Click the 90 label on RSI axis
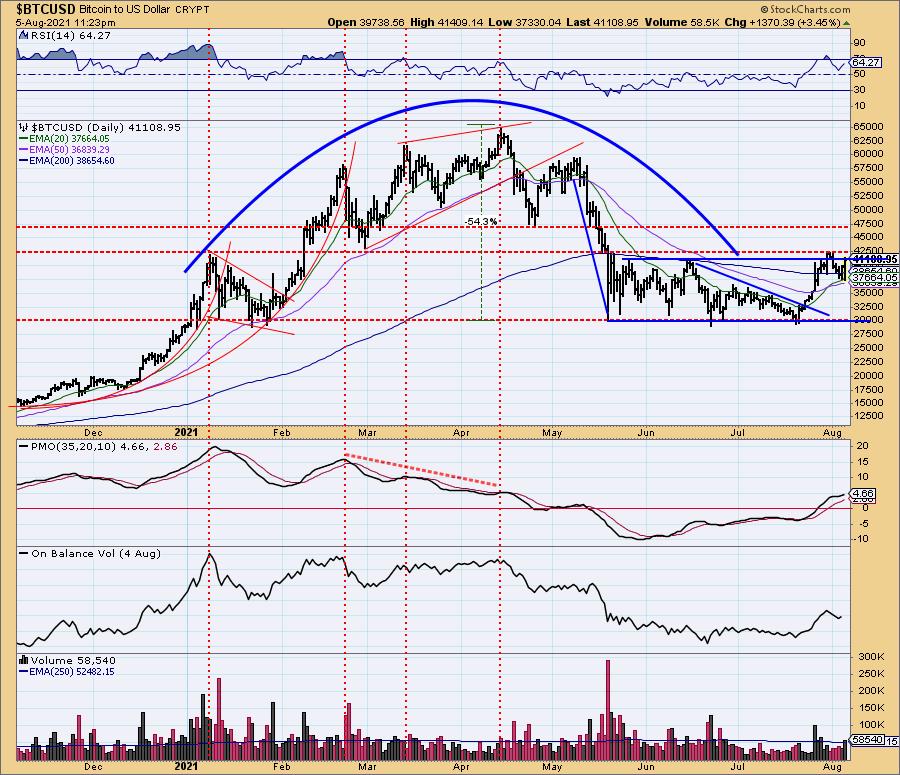900x775 pixels. click(x=860, y=43)
